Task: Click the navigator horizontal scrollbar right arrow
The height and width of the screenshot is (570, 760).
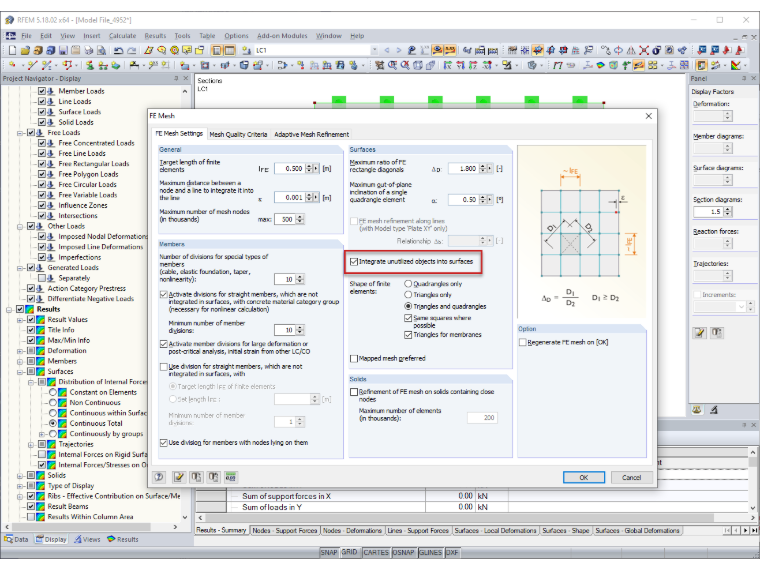Action: click(175, 526)
